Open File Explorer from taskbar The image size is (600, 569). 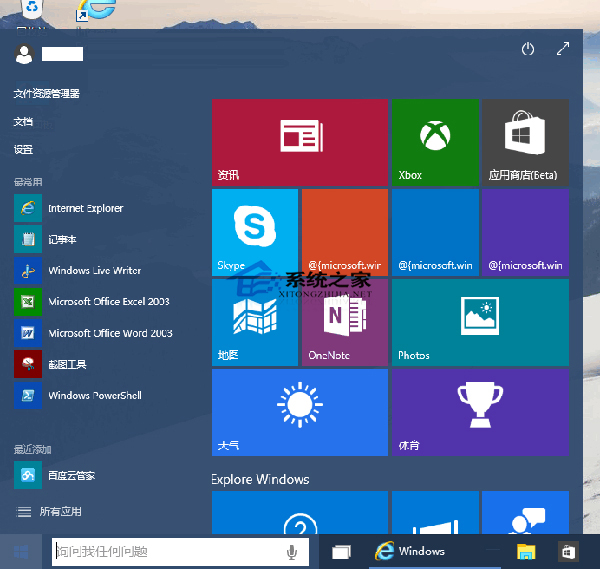click(x=526, y=552)
